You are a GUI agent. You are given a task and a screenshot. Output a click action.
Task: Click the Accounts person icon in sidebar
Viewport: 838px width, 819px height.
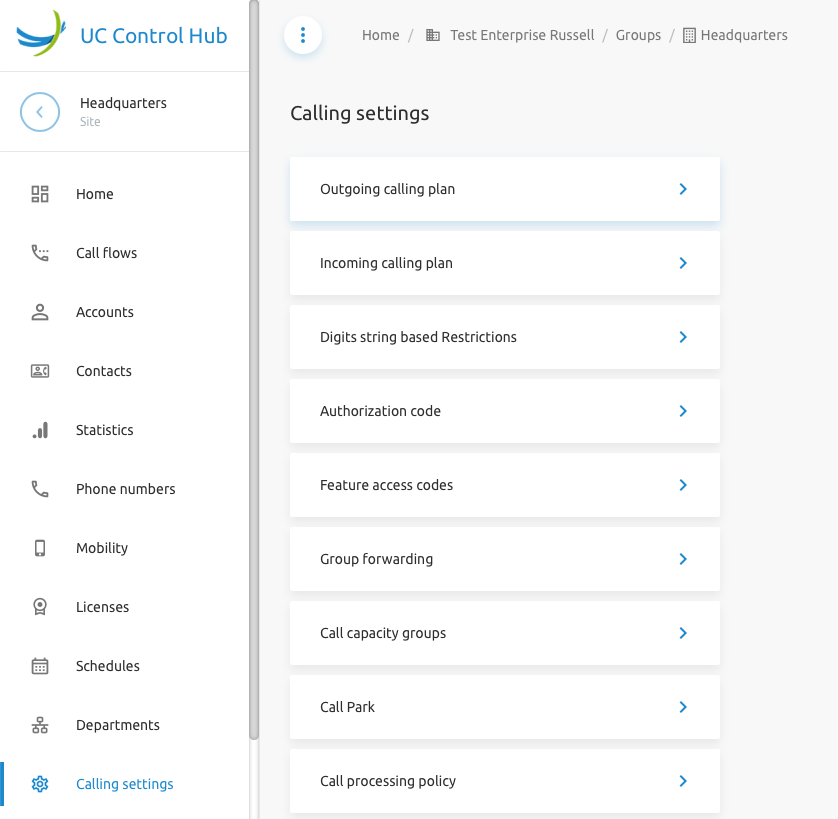tap(40, 312)
